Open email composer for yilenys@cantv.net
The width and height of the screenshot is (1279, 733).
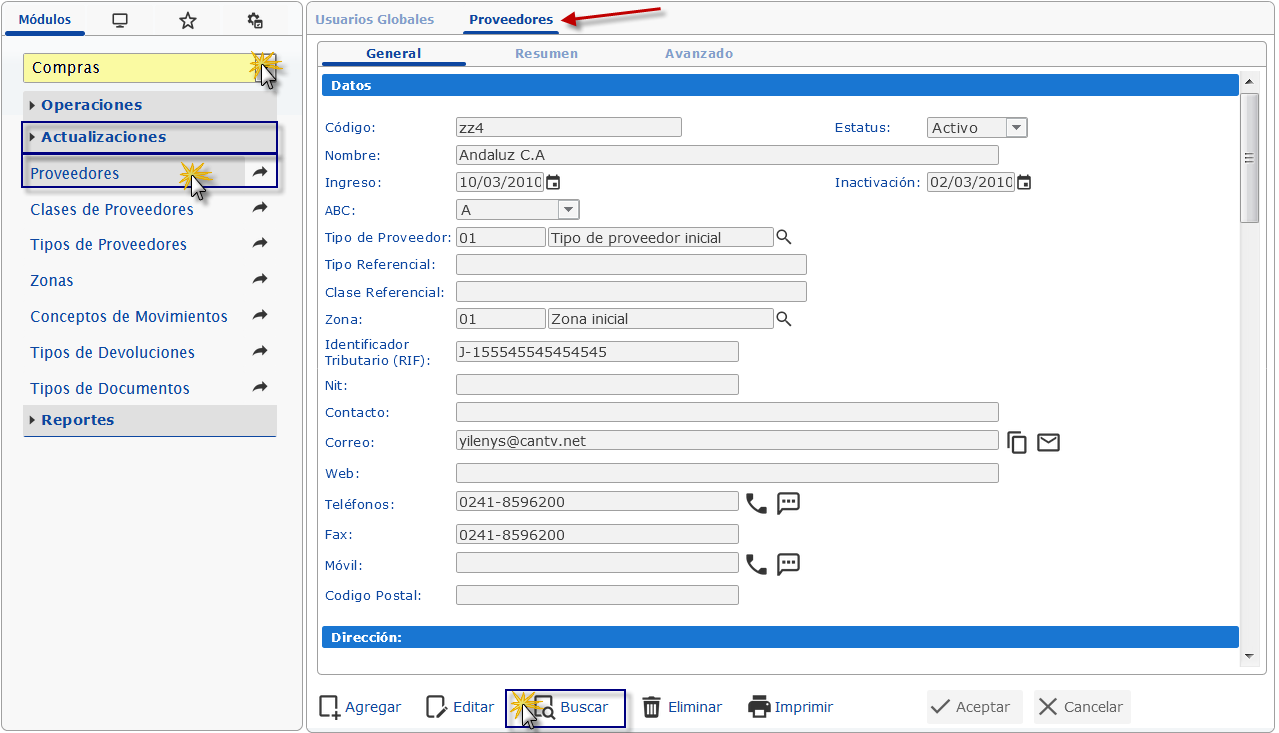(1047, 442)
